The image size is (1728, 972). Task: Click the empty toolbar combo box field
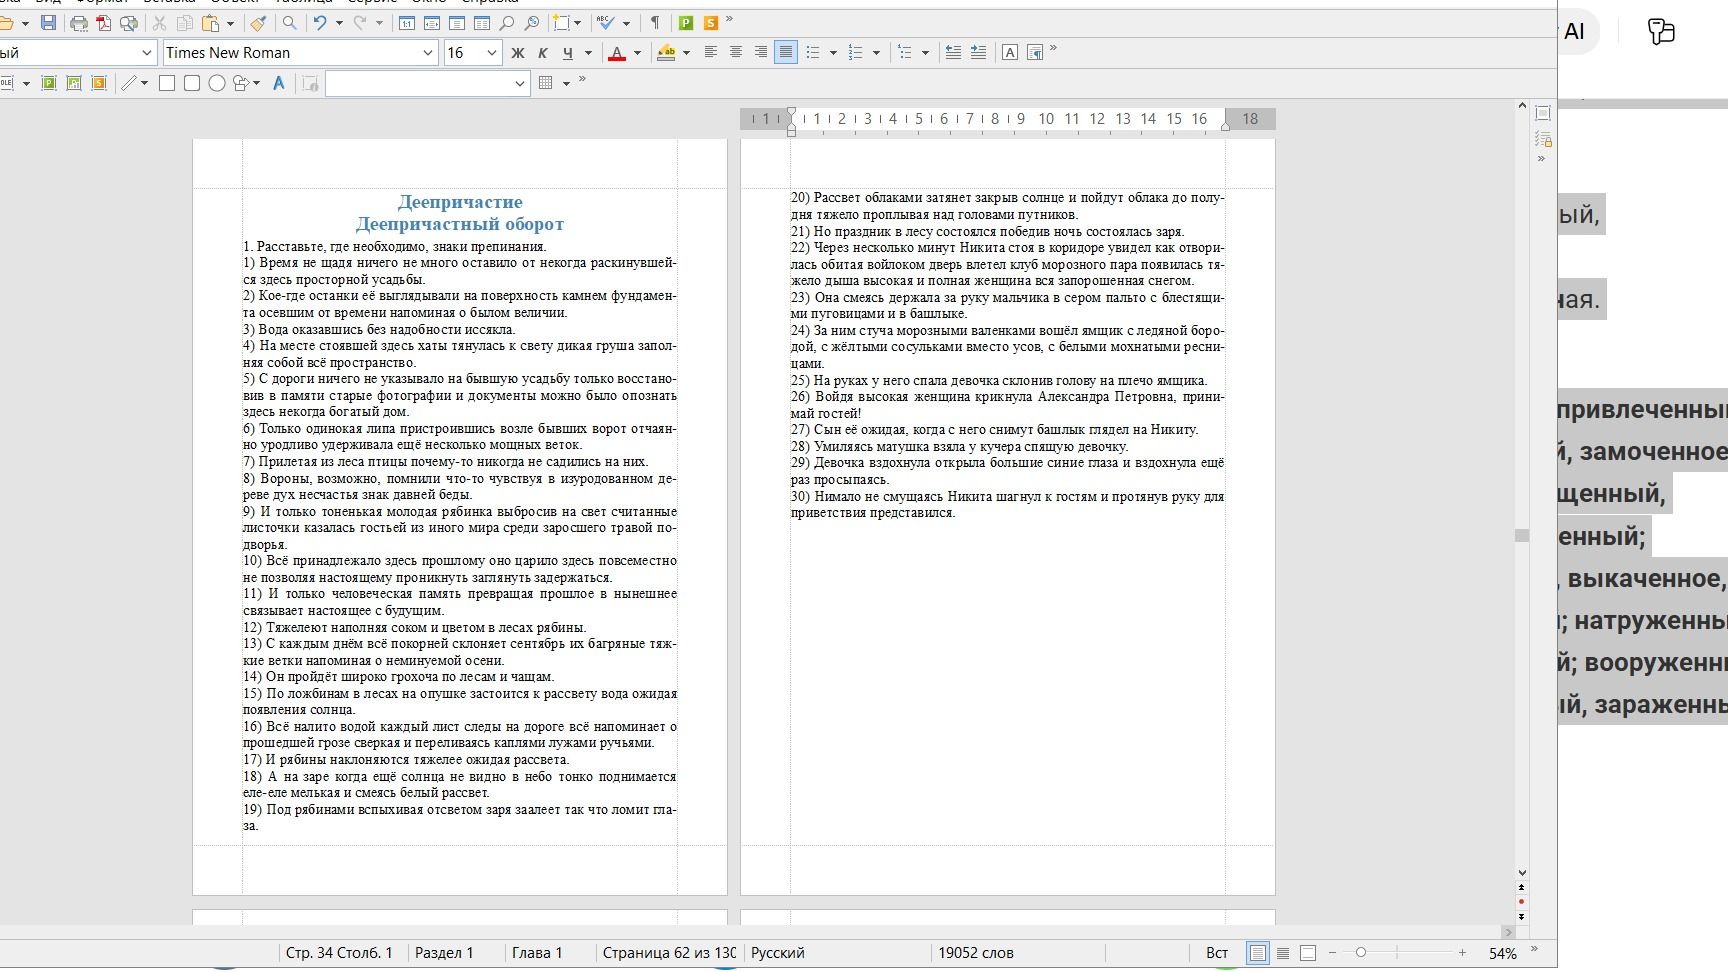click(427, 83)
